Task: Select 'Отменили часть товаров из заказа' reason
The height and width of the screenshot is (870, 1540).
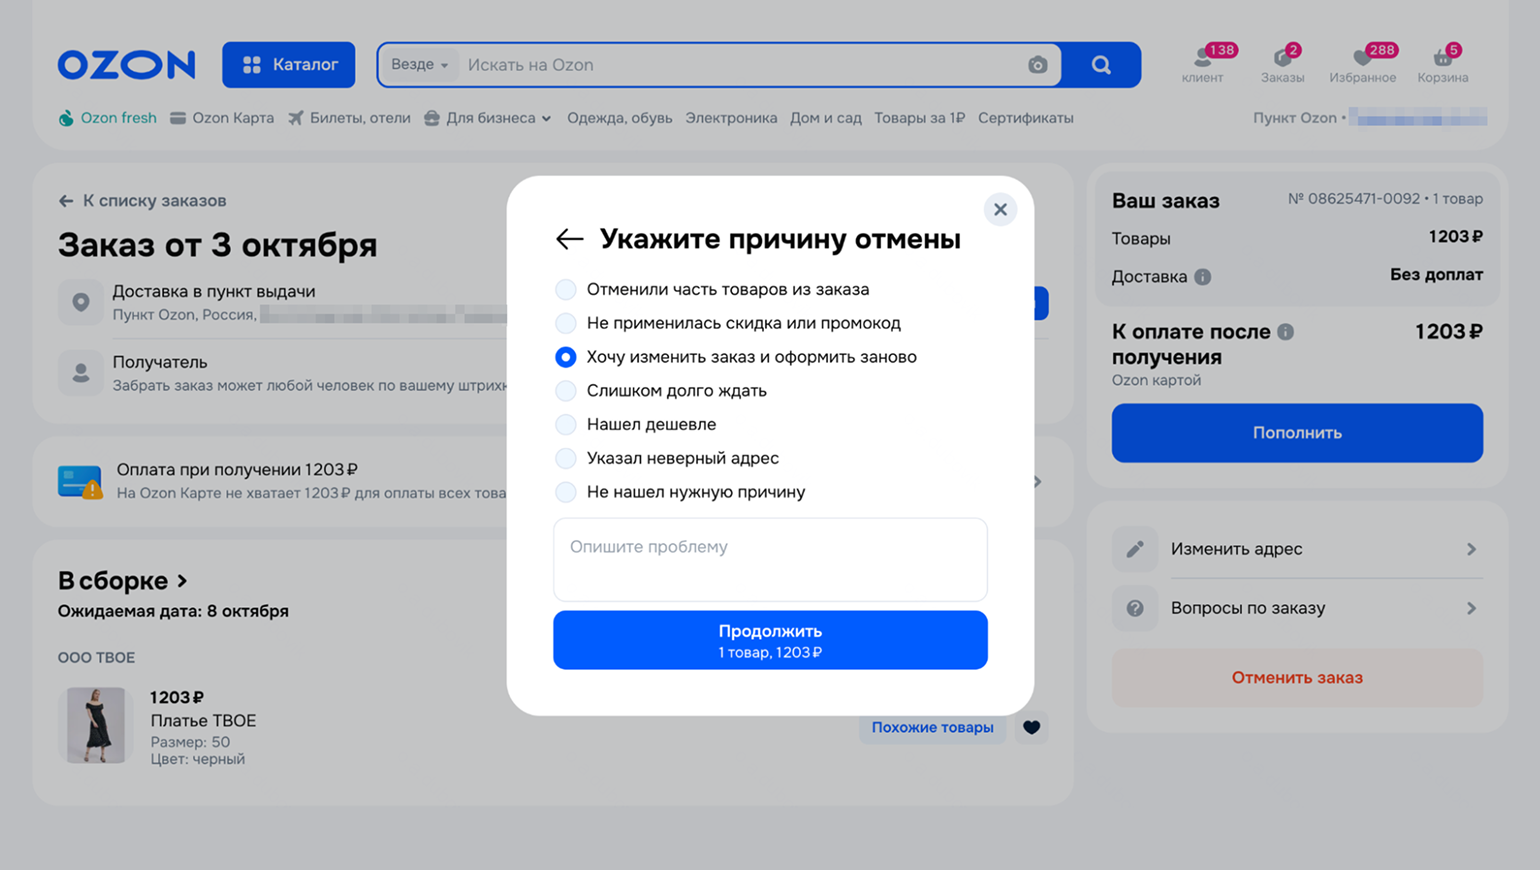Action: (x=565, y=289)
